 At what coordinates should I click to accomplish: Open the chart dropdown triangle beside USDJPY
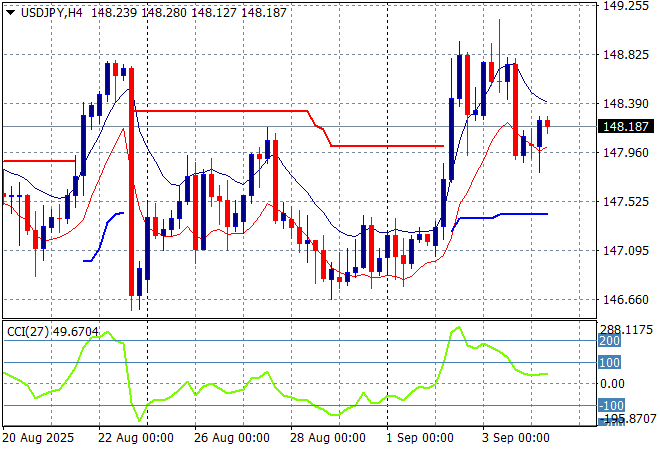tap(11, 13)
